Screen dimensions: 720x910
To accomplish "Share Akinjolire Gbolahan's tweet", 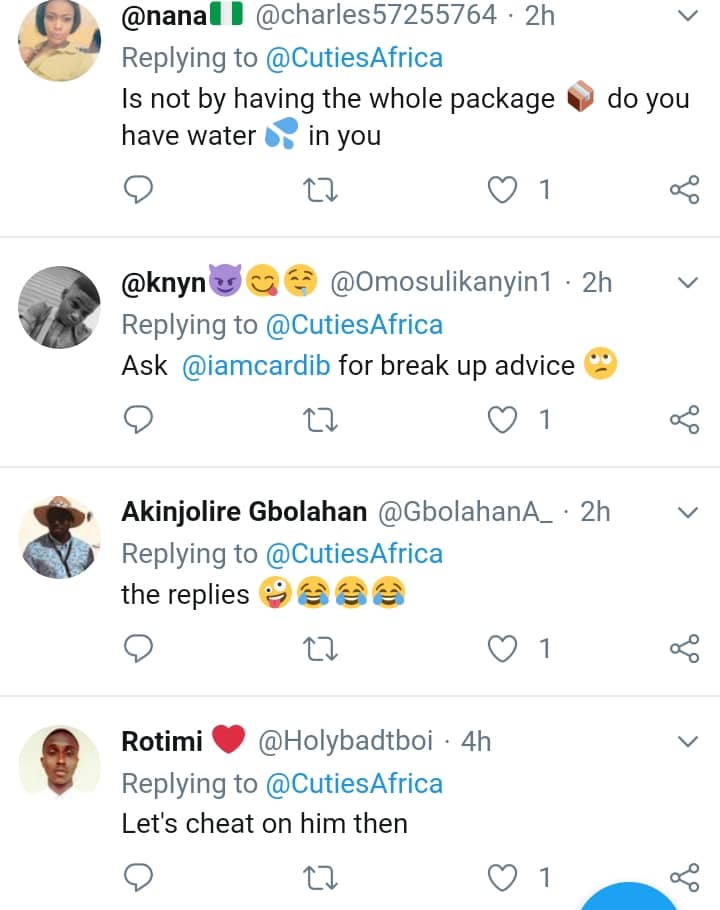I will click(x=684, y=649).
